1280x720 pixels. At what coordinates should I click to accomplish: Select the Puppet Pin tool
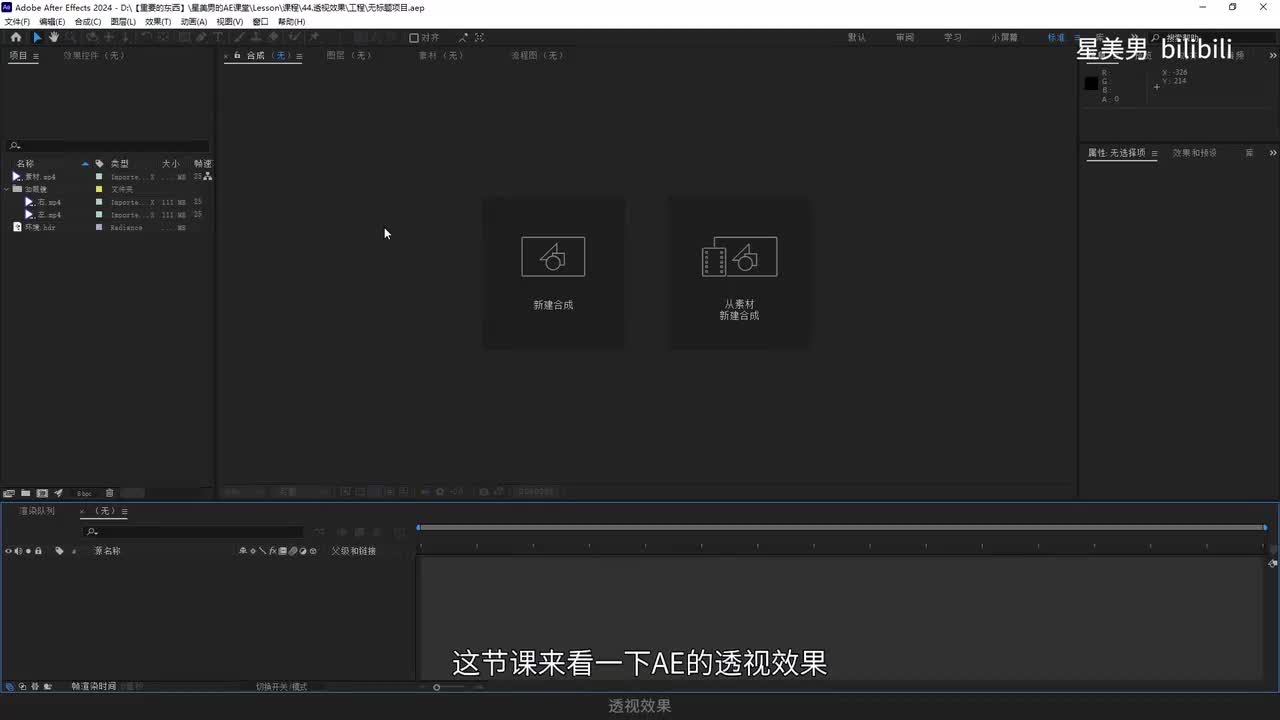coord(312,37)
